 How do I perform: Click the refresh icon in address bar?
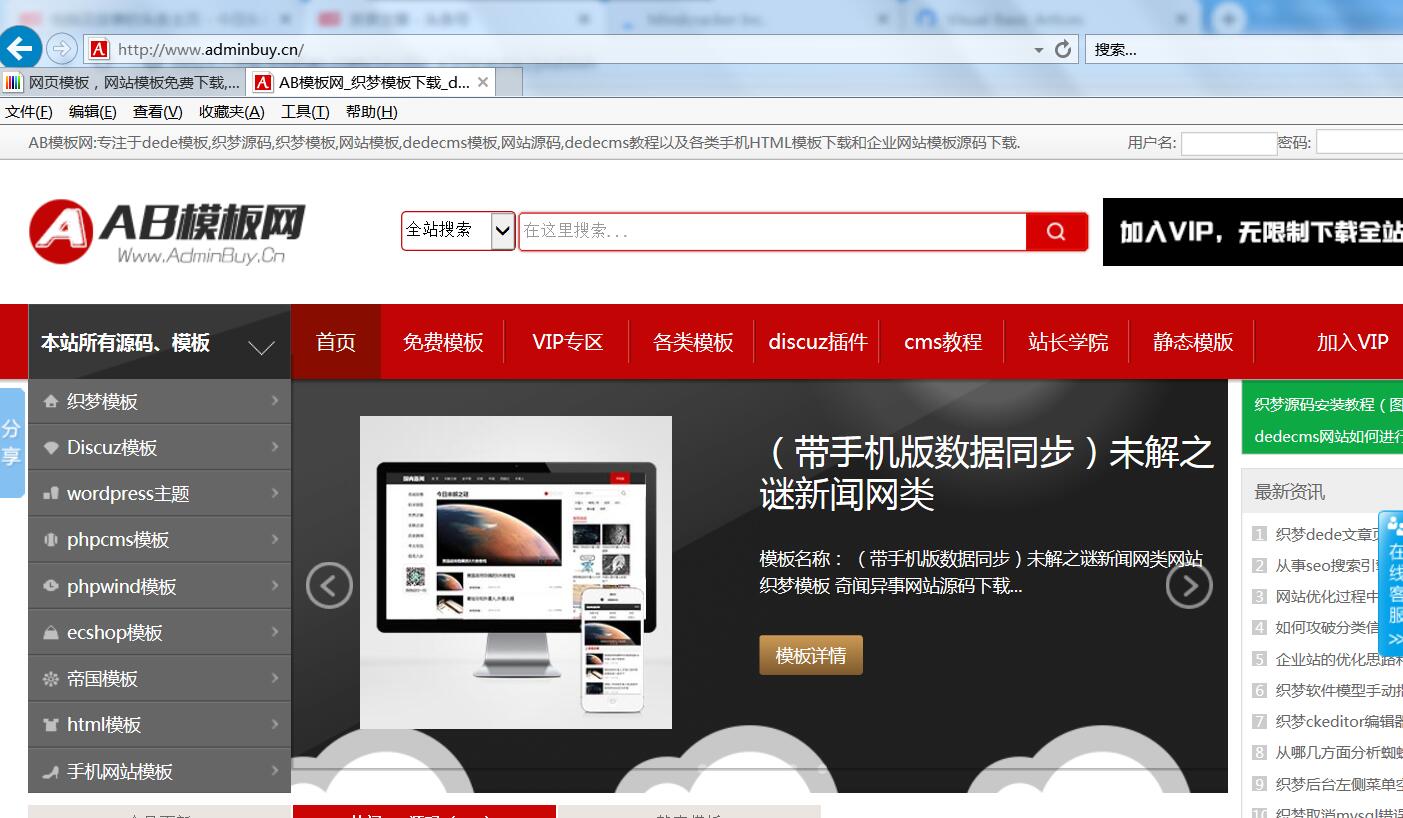pyautogui.click(x=1062, y=48)
